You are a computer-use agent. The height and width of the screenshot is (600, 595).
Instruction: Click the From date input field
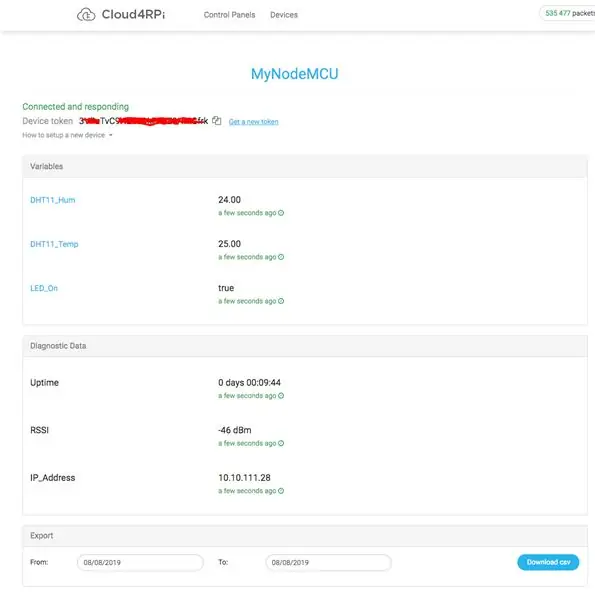140,562
